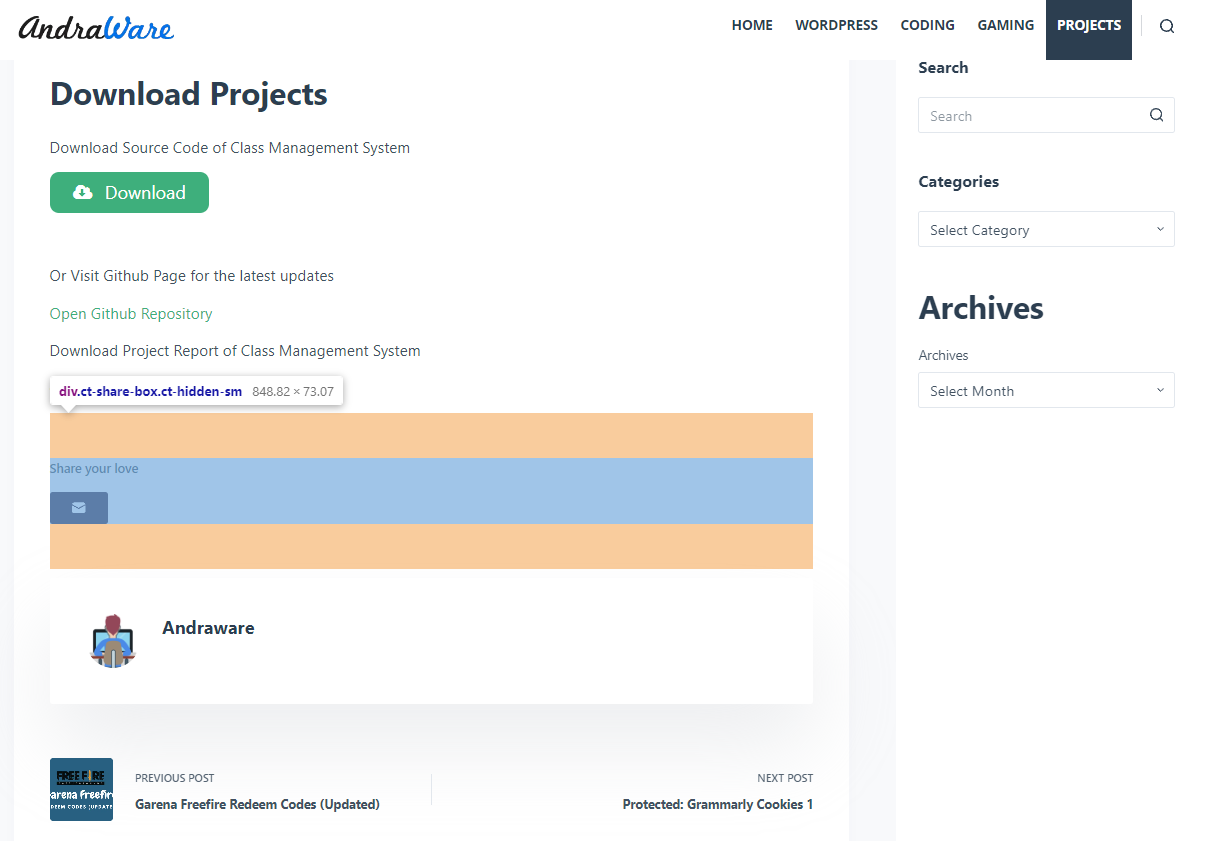Click the magnifier icon in the sidebar search box
Viewport: 1226px width, 841px height.
pos(1156,115)
